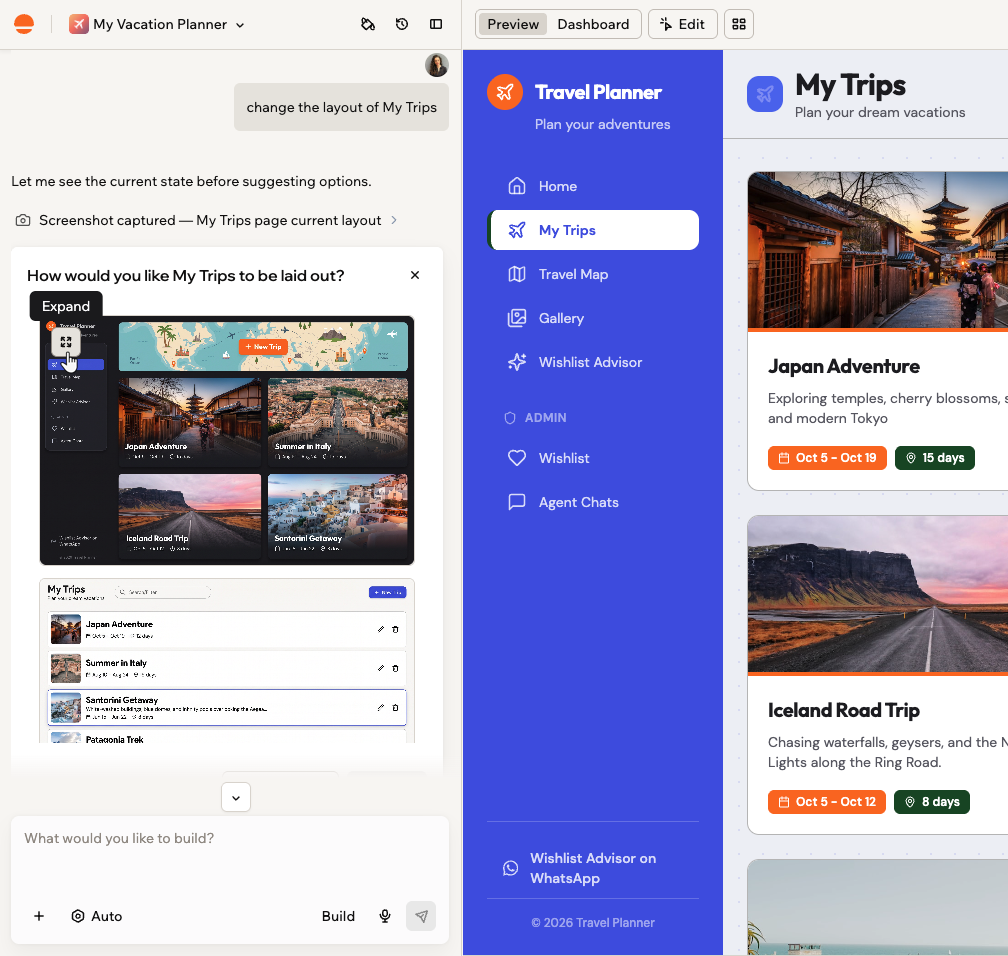Select the dark grid layout option thumbnail
1008x956 pixels.
coord(227,440)
